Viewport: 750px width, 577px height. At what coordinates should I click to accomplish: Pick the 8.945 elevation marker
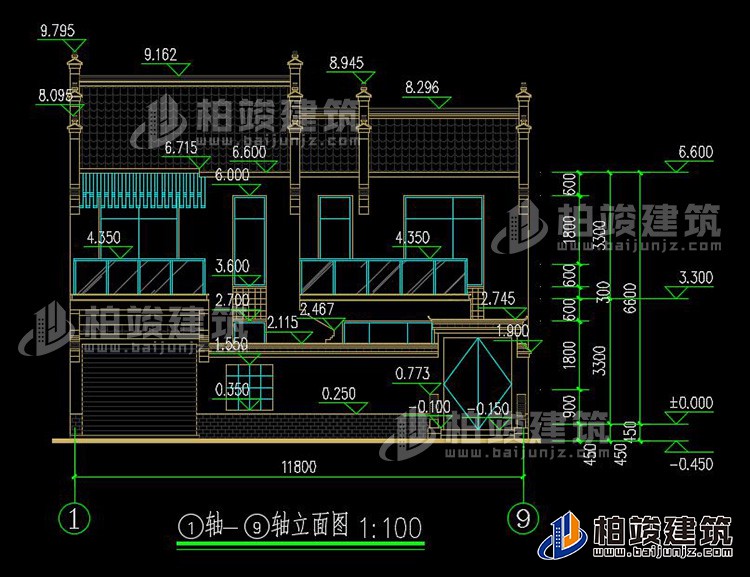(x=347, y=64)
